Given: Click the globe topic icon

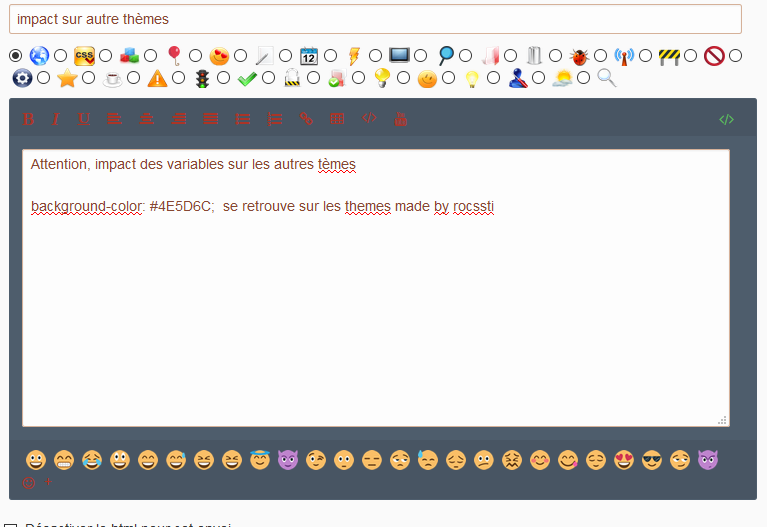Looking at the screenshot, I should pyautogui.click(x=39, y=56).
